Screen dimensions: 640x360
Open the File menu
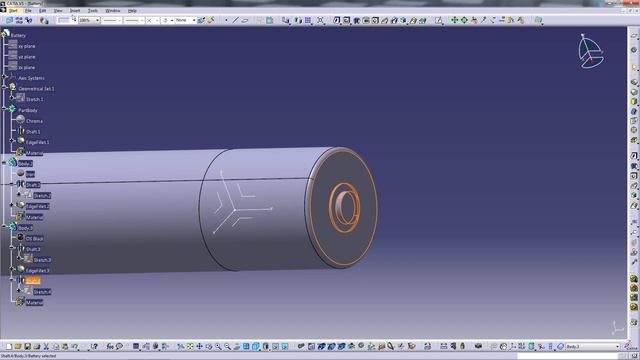coord(28,11)
